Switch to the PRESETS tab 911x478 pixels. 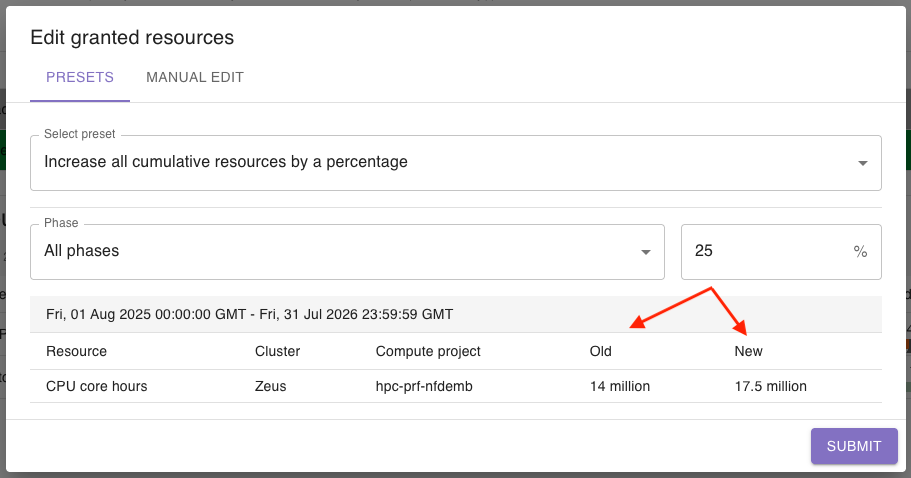click(80, 78)
